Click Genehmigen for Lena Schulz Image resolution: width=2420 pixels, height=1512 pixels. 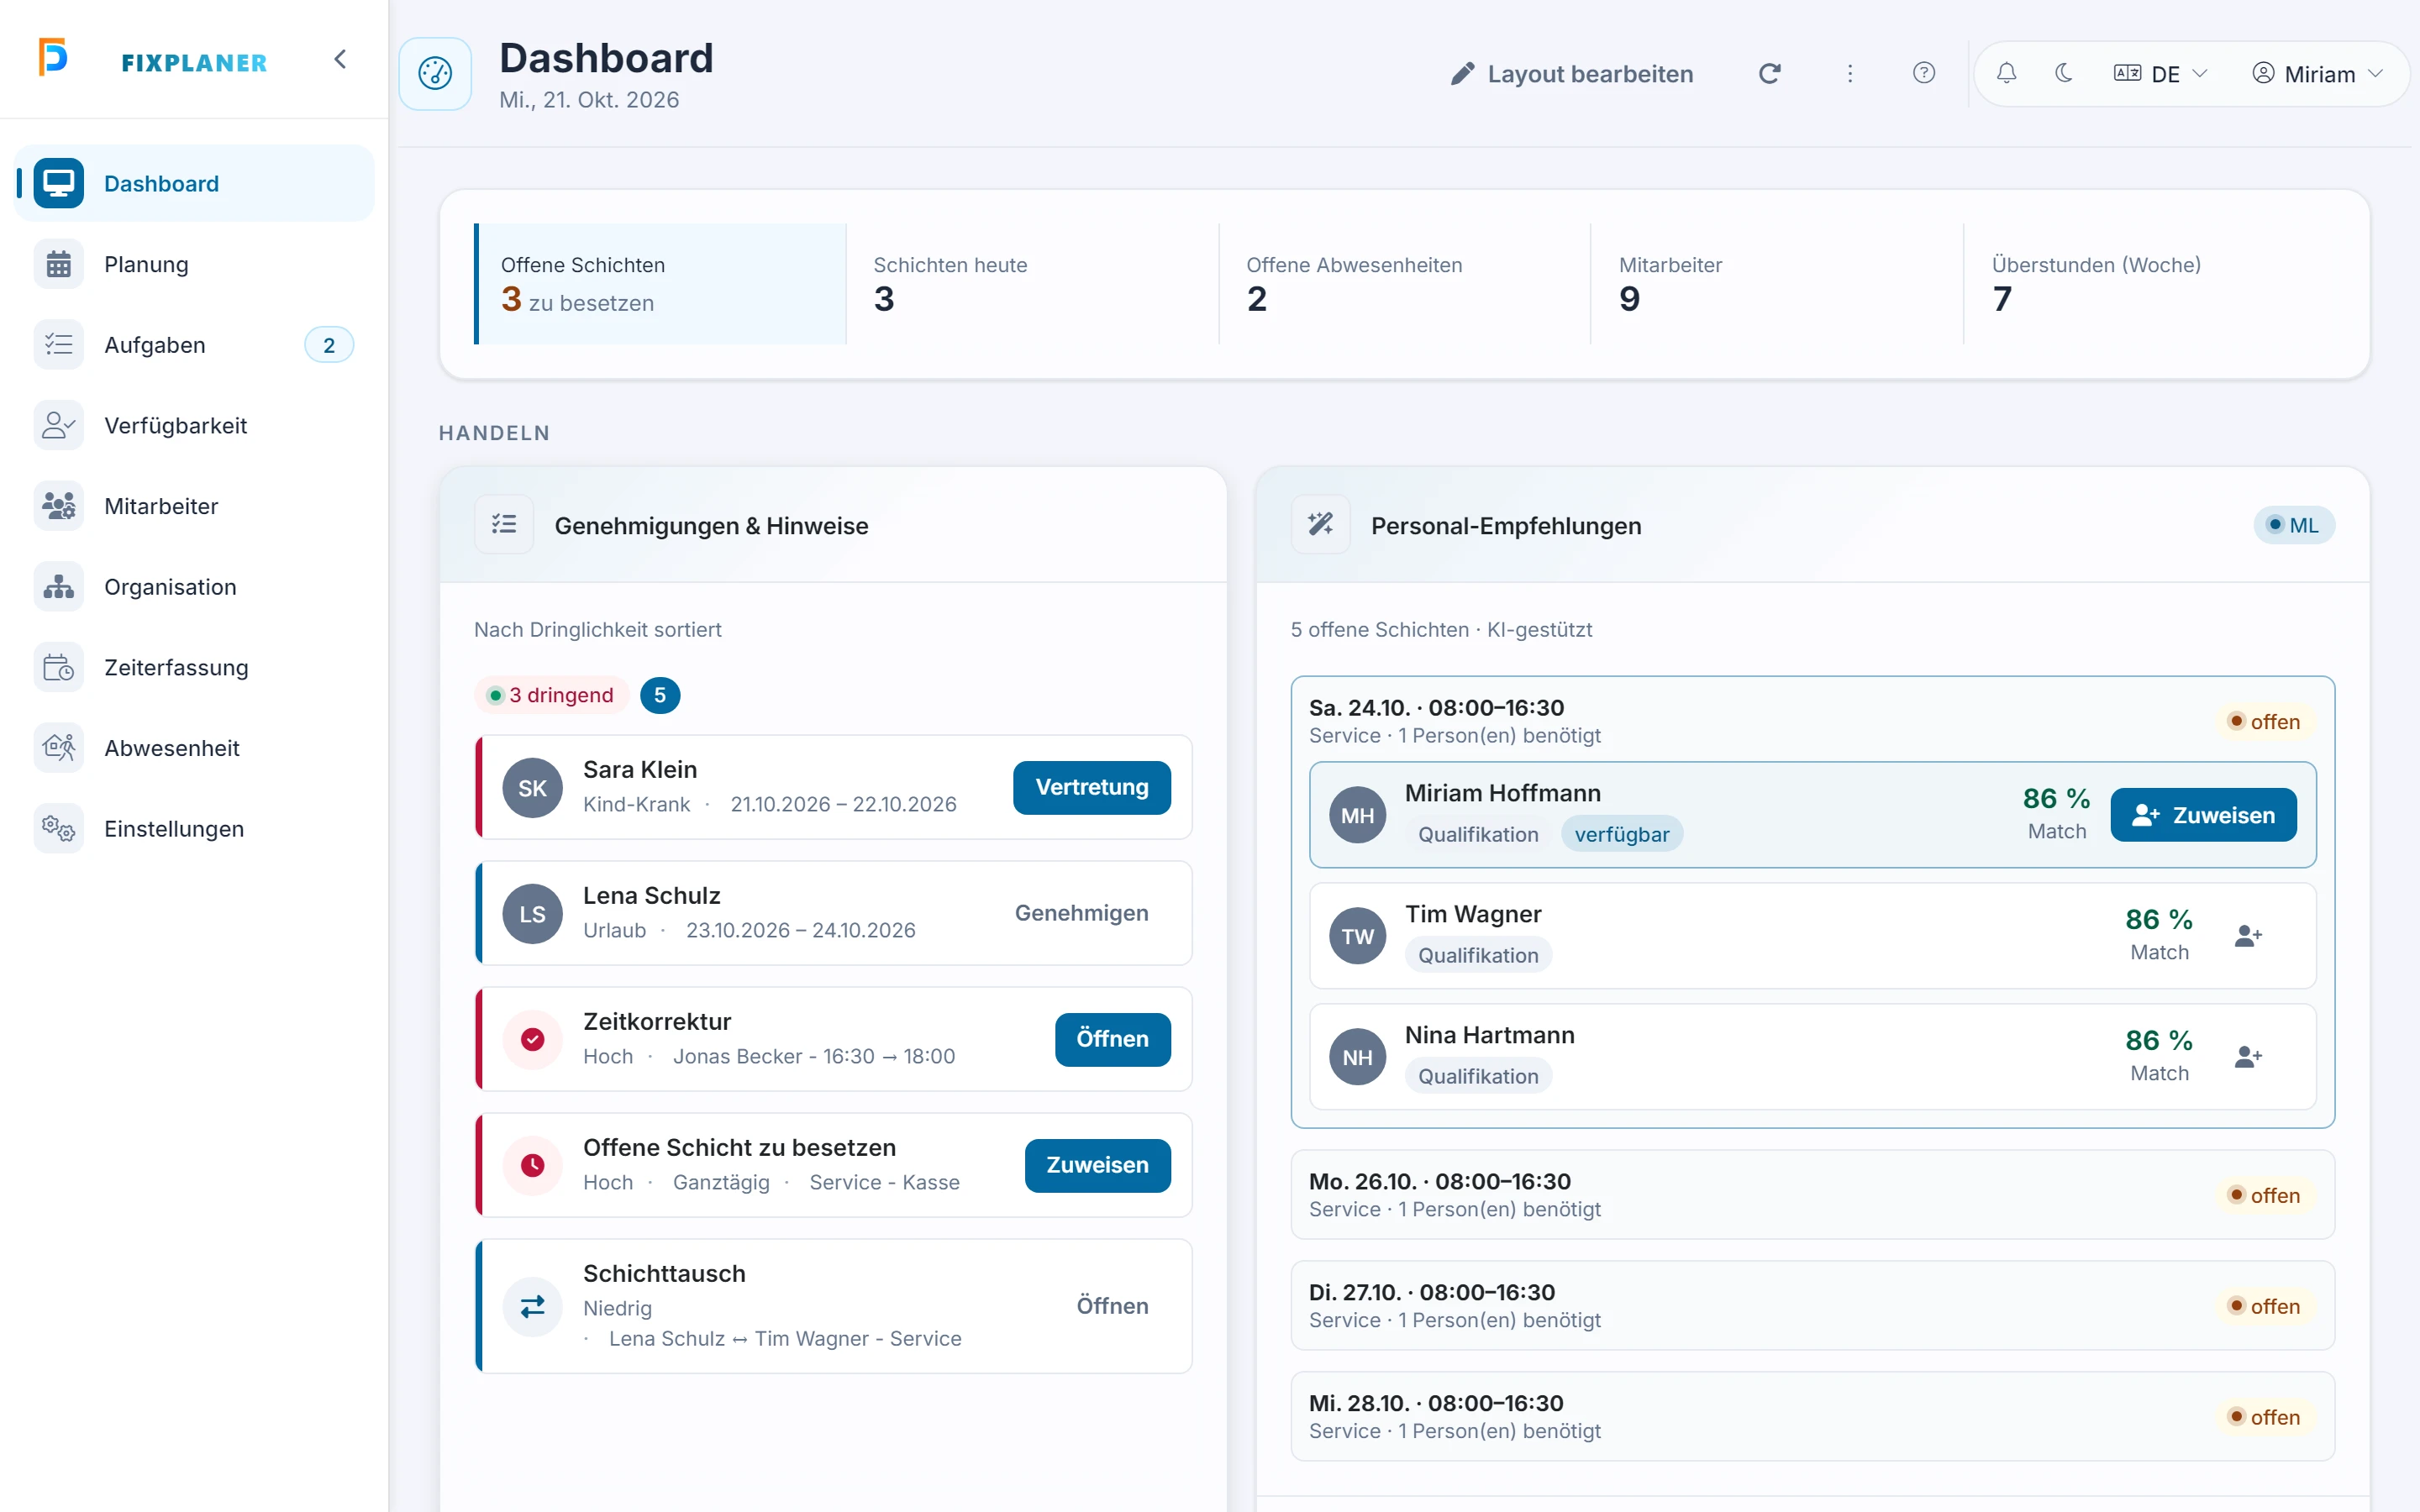pyautogui.click(x=1081, y=913)
